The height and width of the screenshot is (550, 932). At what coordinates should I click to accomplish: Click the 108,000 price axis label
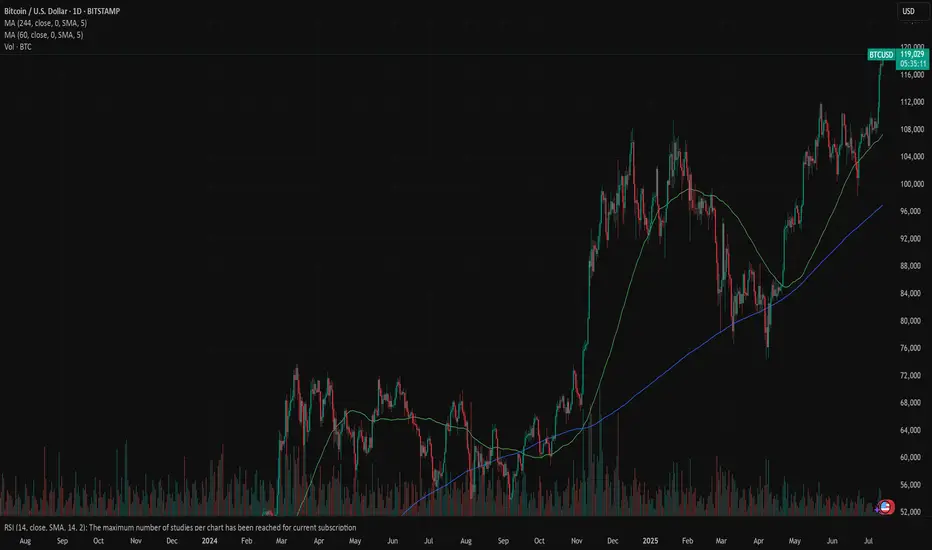[912, 130]
